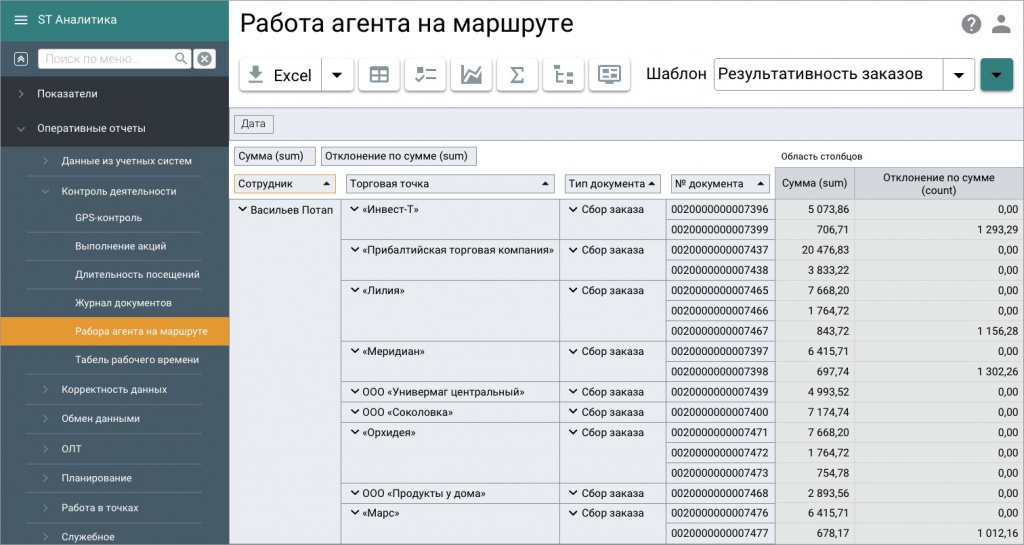Viewport: 1024px width, 545px height.
Task: Select document cell 0020000000007396
Action: point(720,210)
